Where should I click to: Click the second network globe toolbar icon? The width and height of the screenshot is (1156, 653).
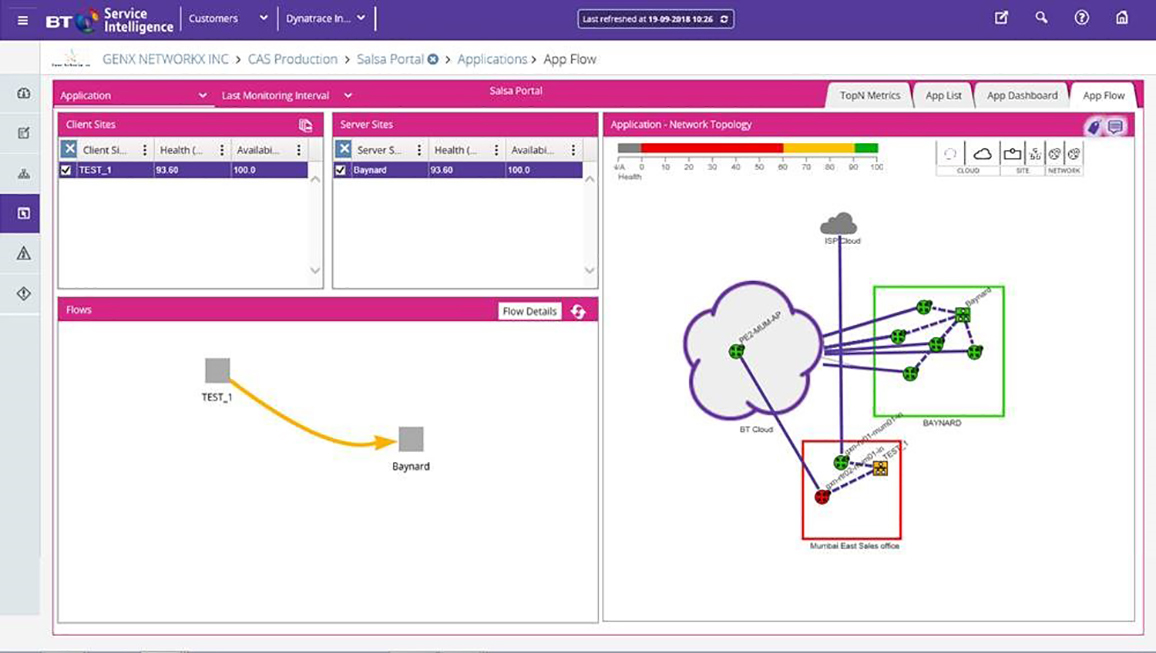[1074, 153]
